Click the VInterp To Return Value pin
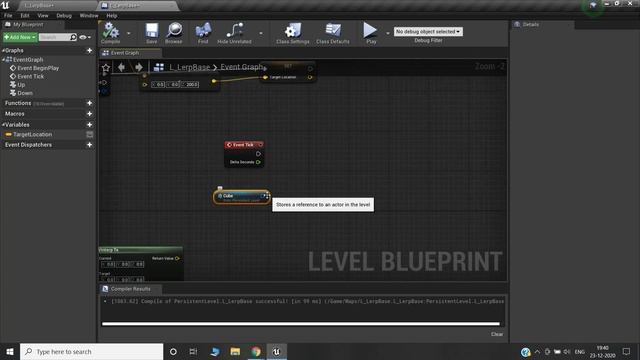Viewport: 640px width, 360px height. 177,258
